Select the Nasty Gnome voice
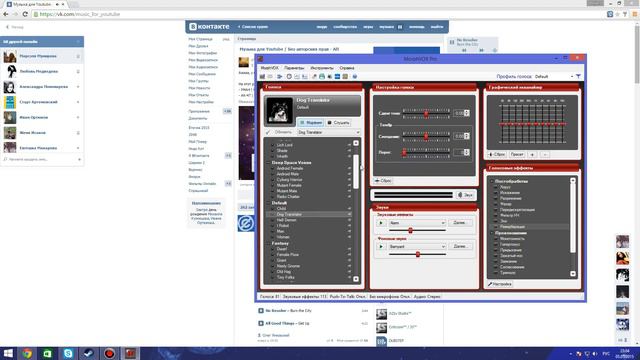640x360 pixels. pos(288,266)
